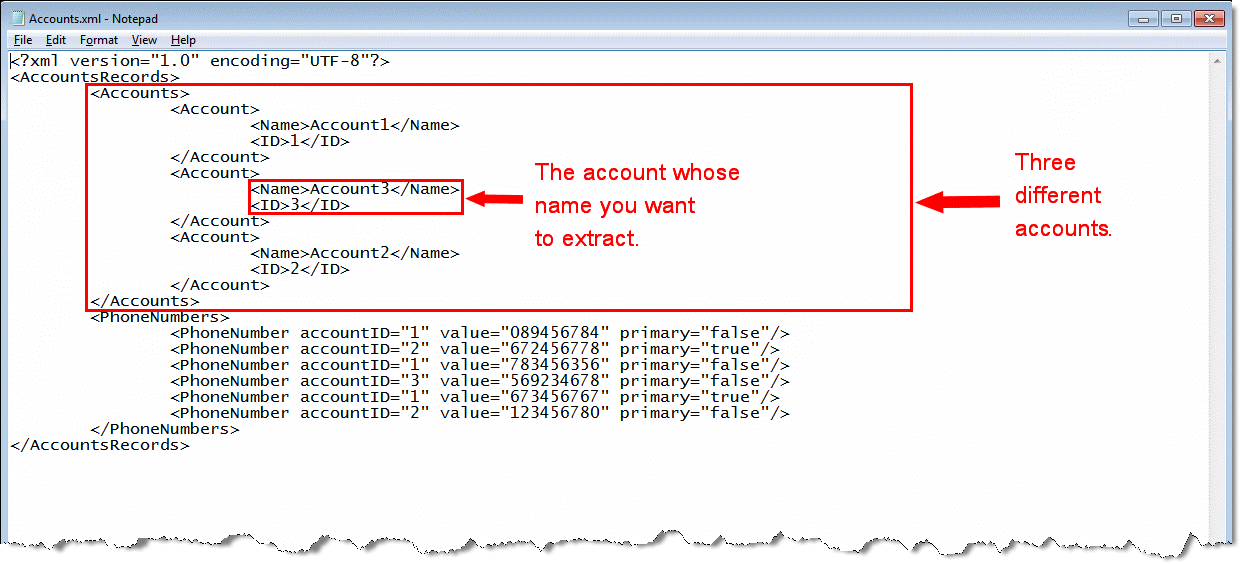Click the vertical scrollbar up arrow
The image size is (1240, 564).
click(x=1217, y=62)
